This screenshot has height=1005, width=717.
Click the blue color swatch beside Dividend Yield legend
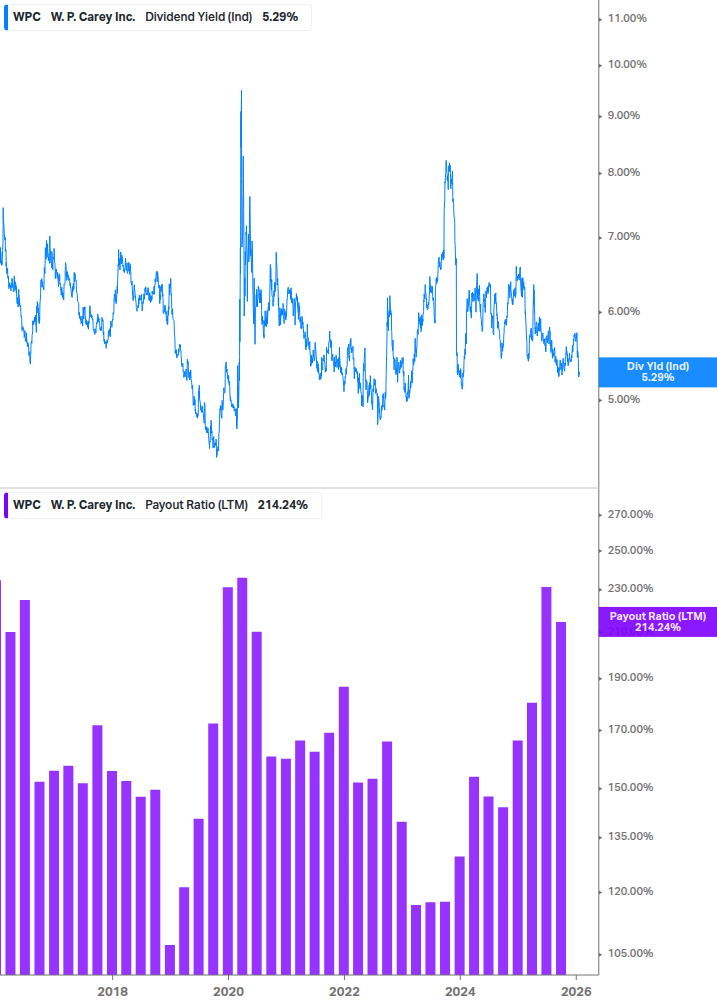point(5,17)
